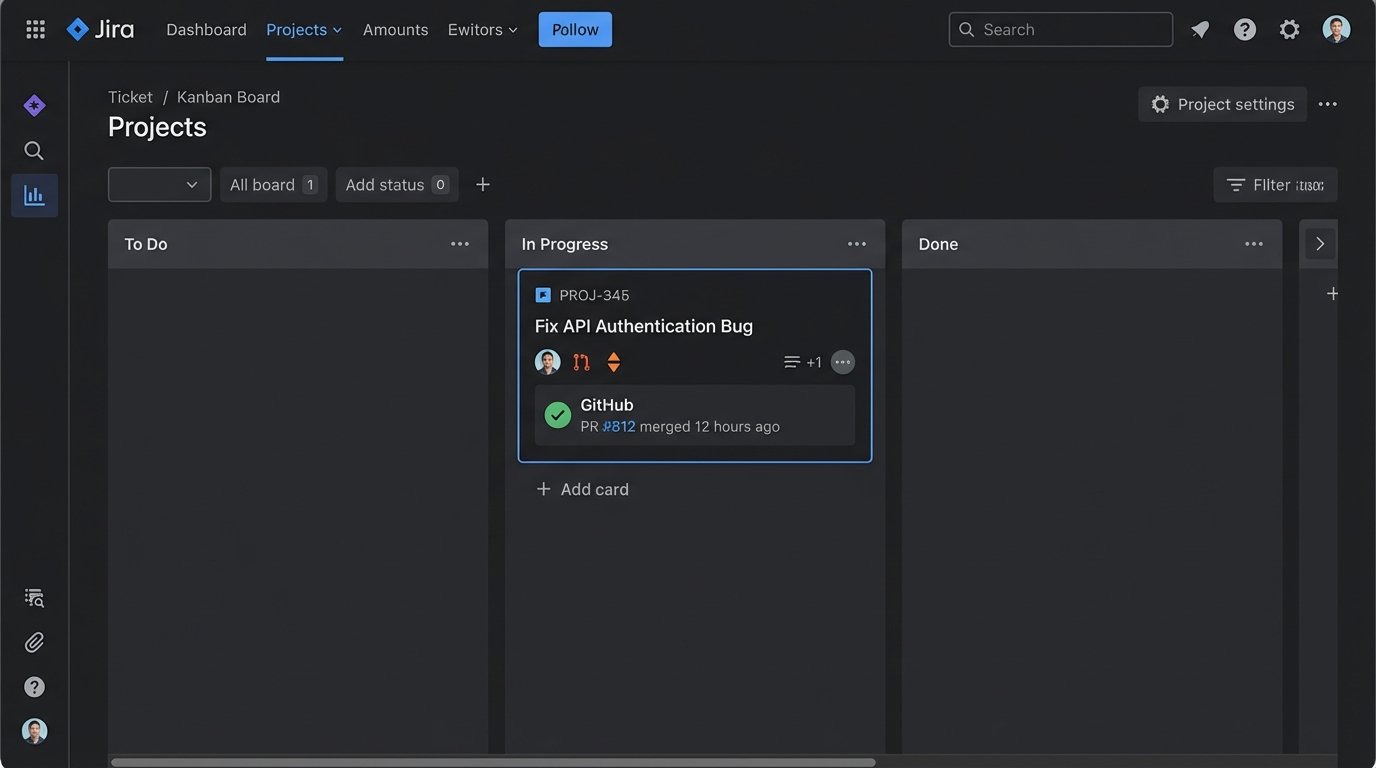Click the attachments paperclip icon in sidebar
Viewport: 1376px width, 768px height.
click(x=33, y=641)
